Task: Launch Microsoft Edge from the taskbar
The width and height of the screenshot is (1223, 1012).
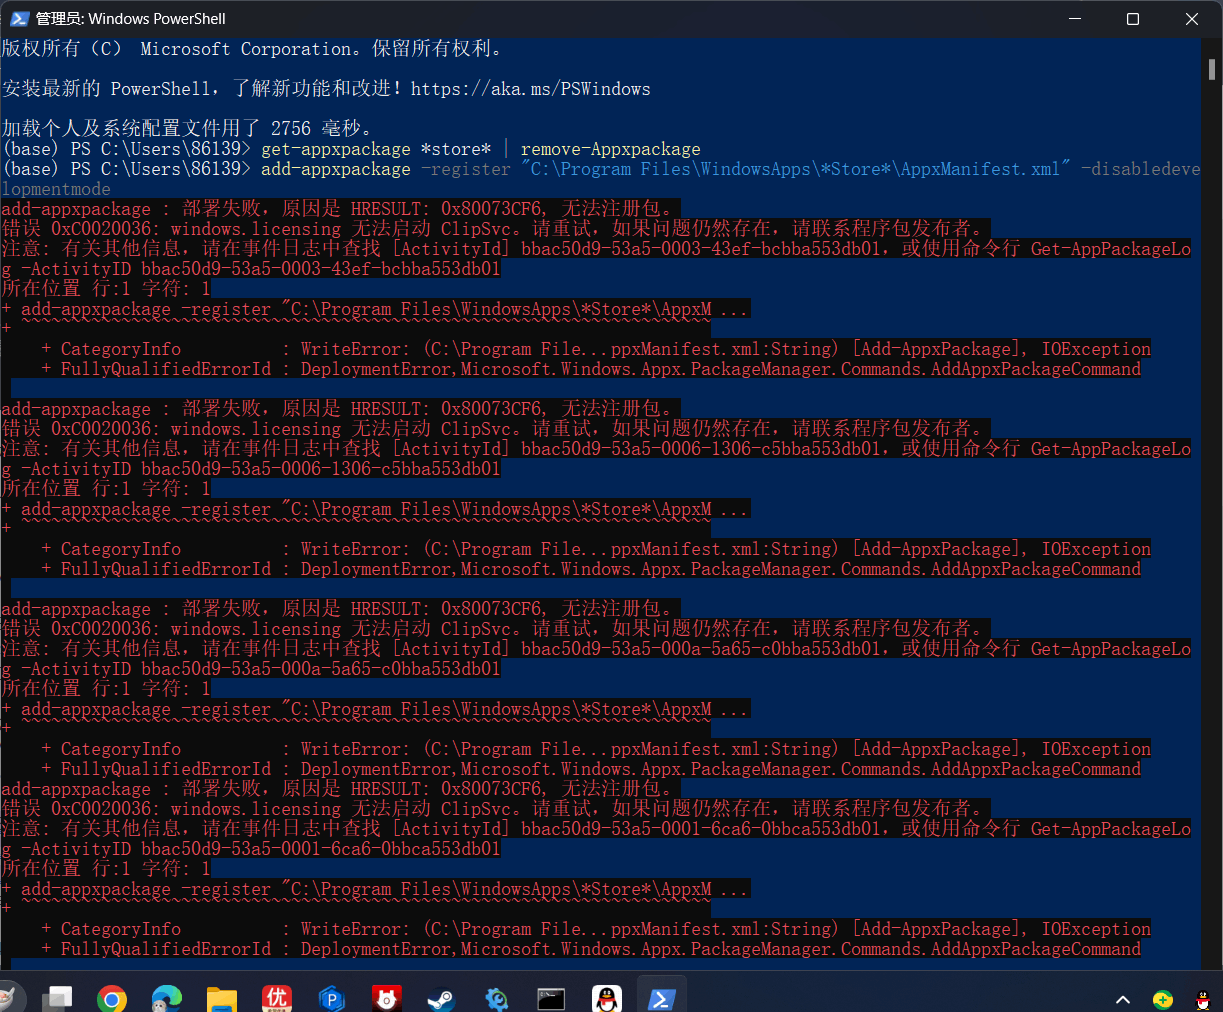Action: pos(167,998)
